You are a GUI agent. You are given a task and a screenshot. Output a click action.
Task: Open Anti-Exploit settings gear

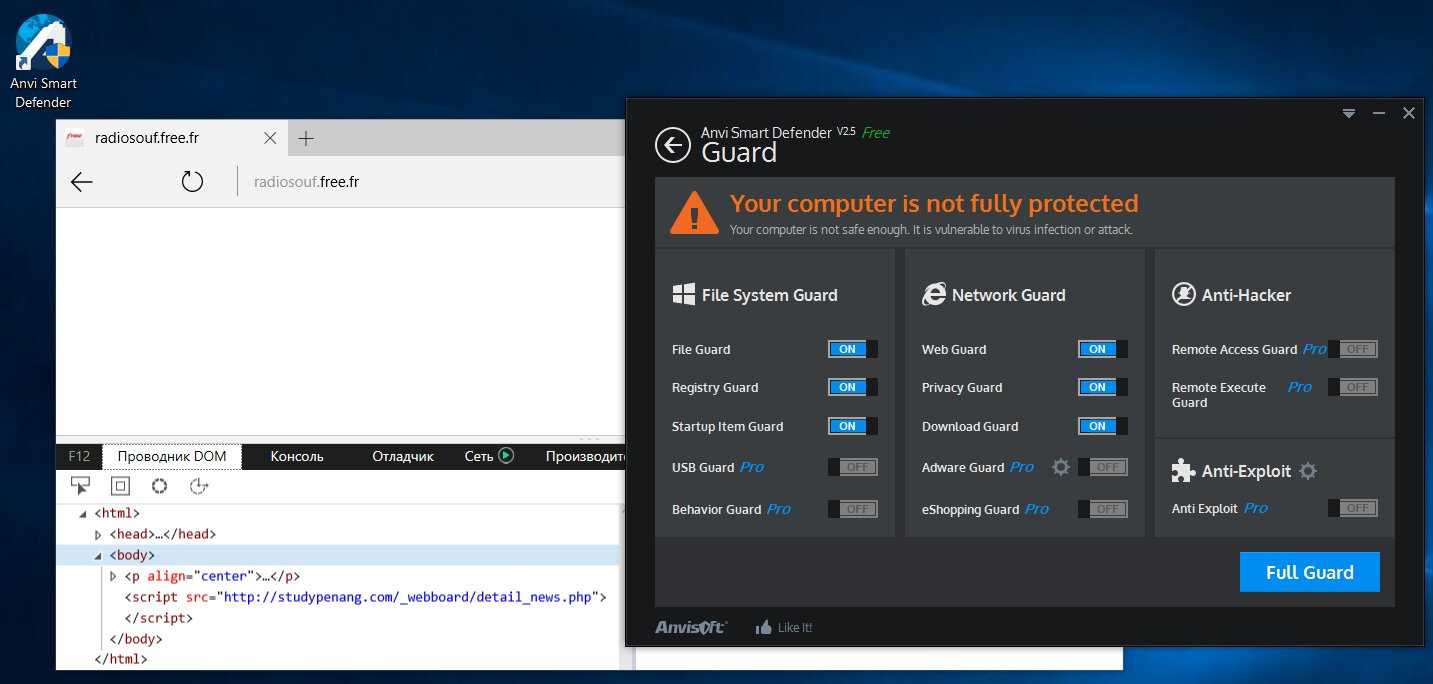click(1308, 471)
